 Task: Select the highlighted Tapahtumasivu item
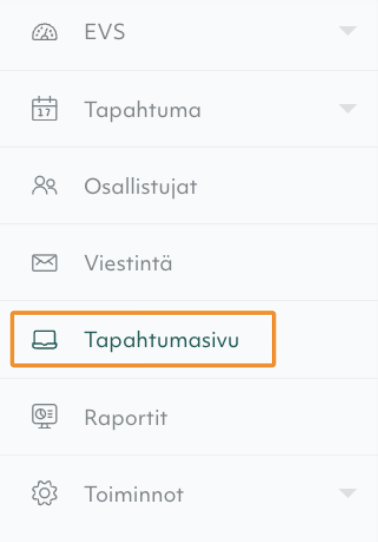click(x=143, y=339)
